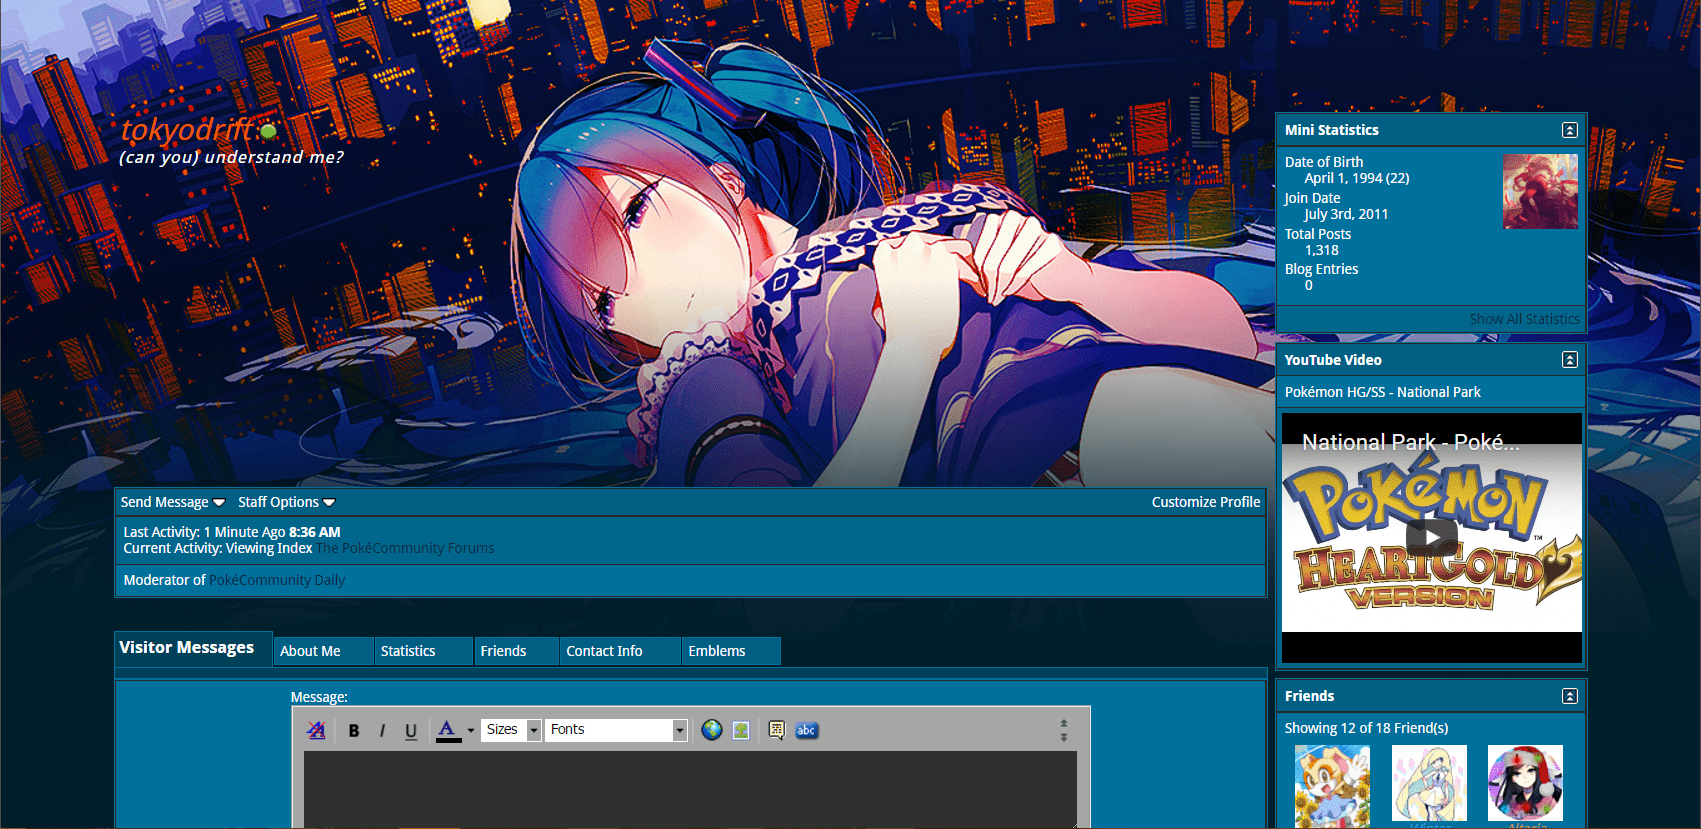Collapse the Mini Statistics panel
This screenshot has height=829, width=1701.
coord(1570,130)
